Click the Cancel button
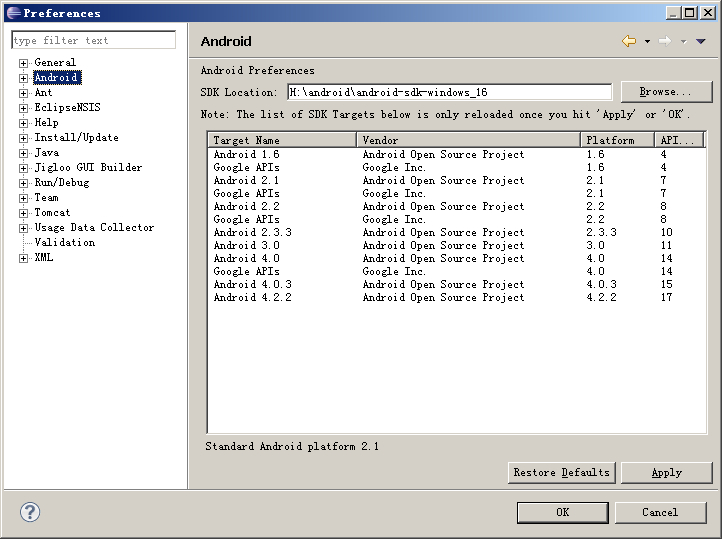722x539 pixels. tap(660, 512)
